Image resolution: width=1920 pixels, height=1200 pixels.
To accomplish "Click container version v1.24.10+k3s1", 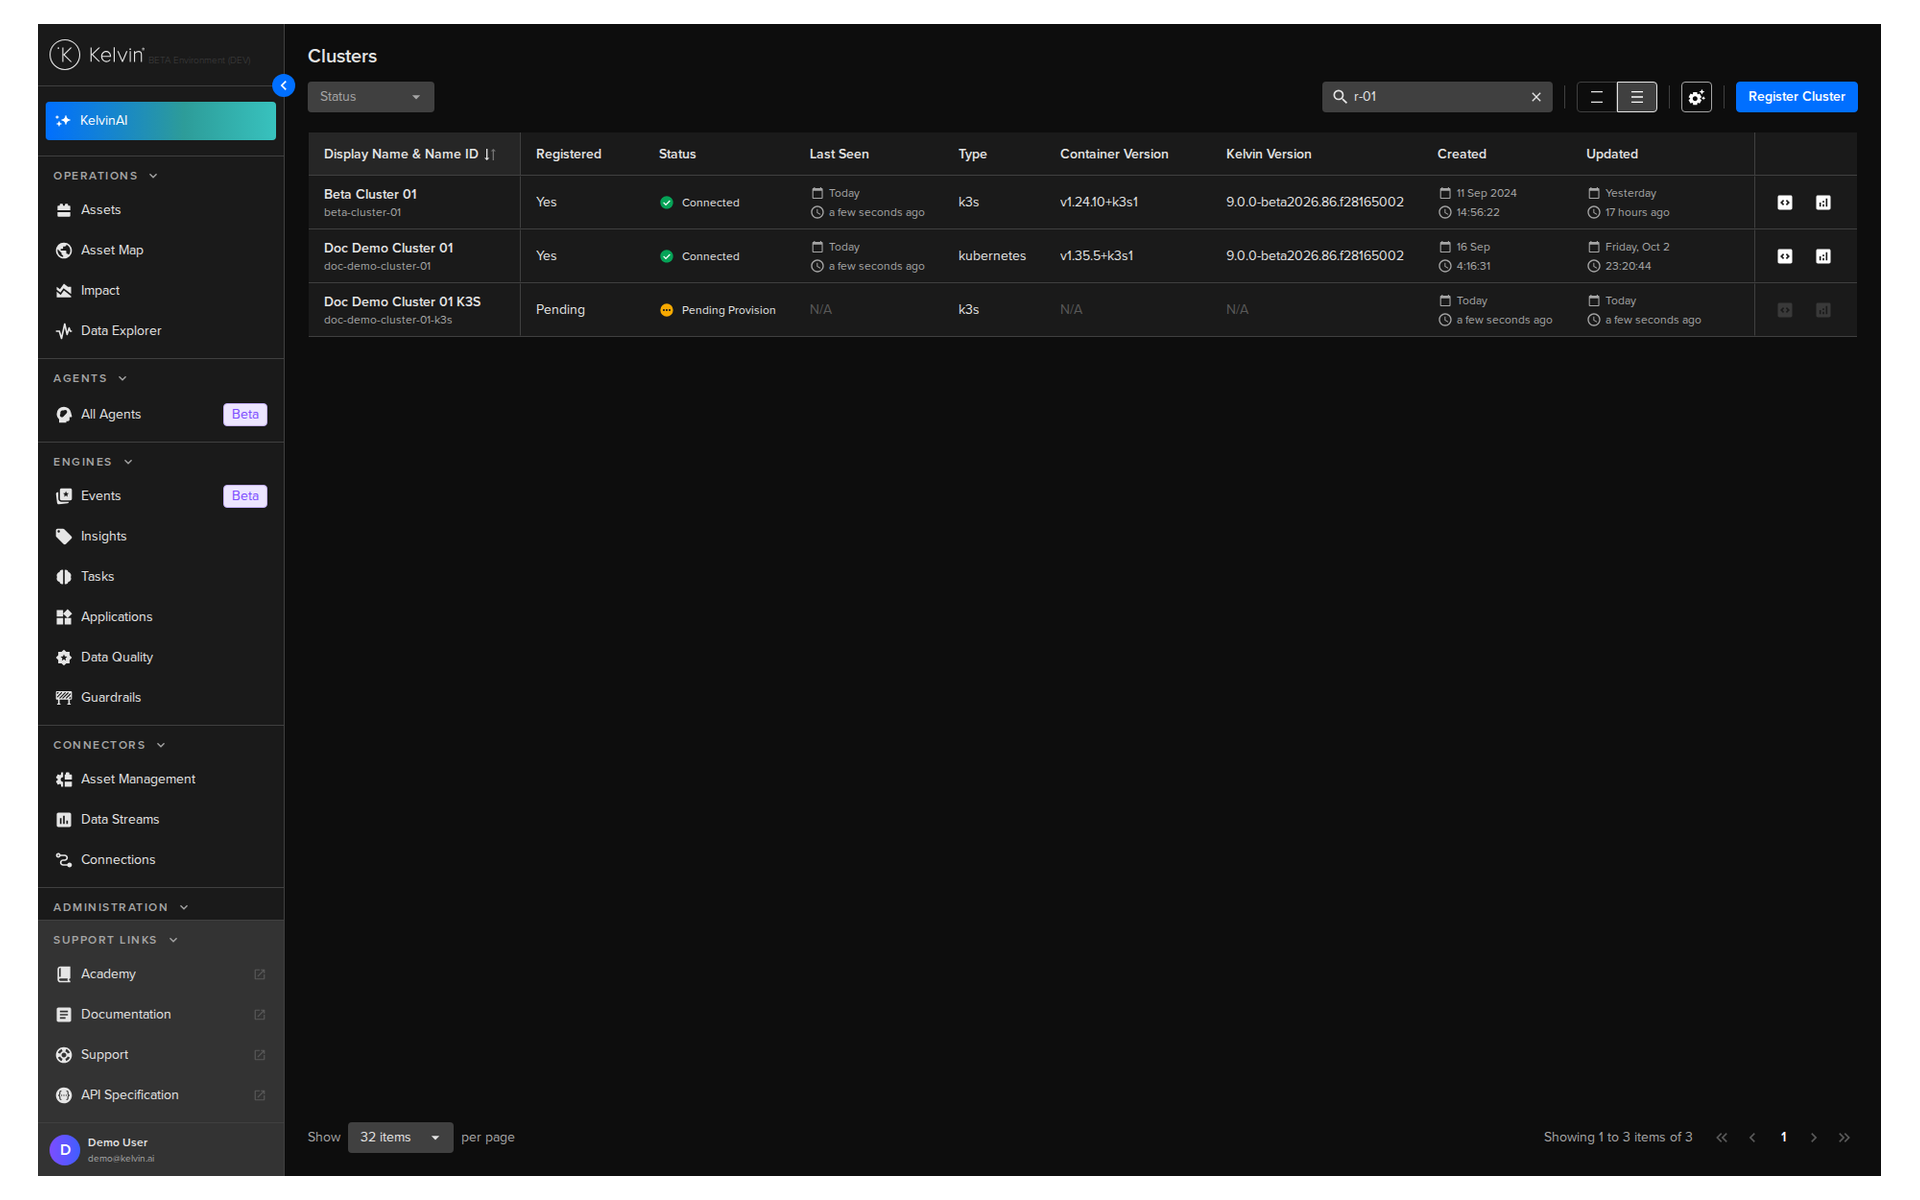I will [x=1099, y=202].
